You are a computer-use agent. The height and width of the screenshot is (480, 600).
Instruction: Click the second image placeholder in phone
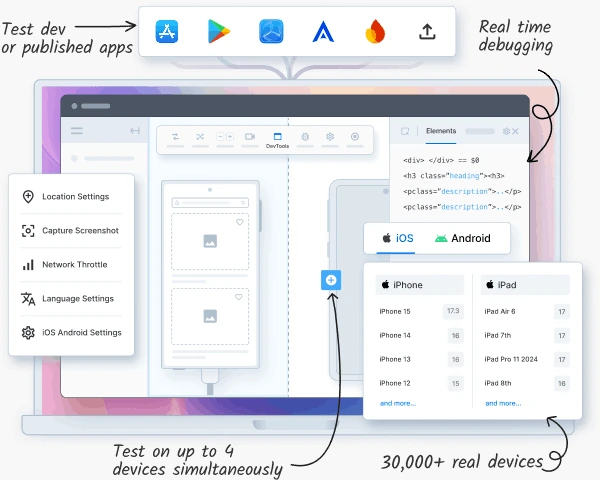coord(210,316)
